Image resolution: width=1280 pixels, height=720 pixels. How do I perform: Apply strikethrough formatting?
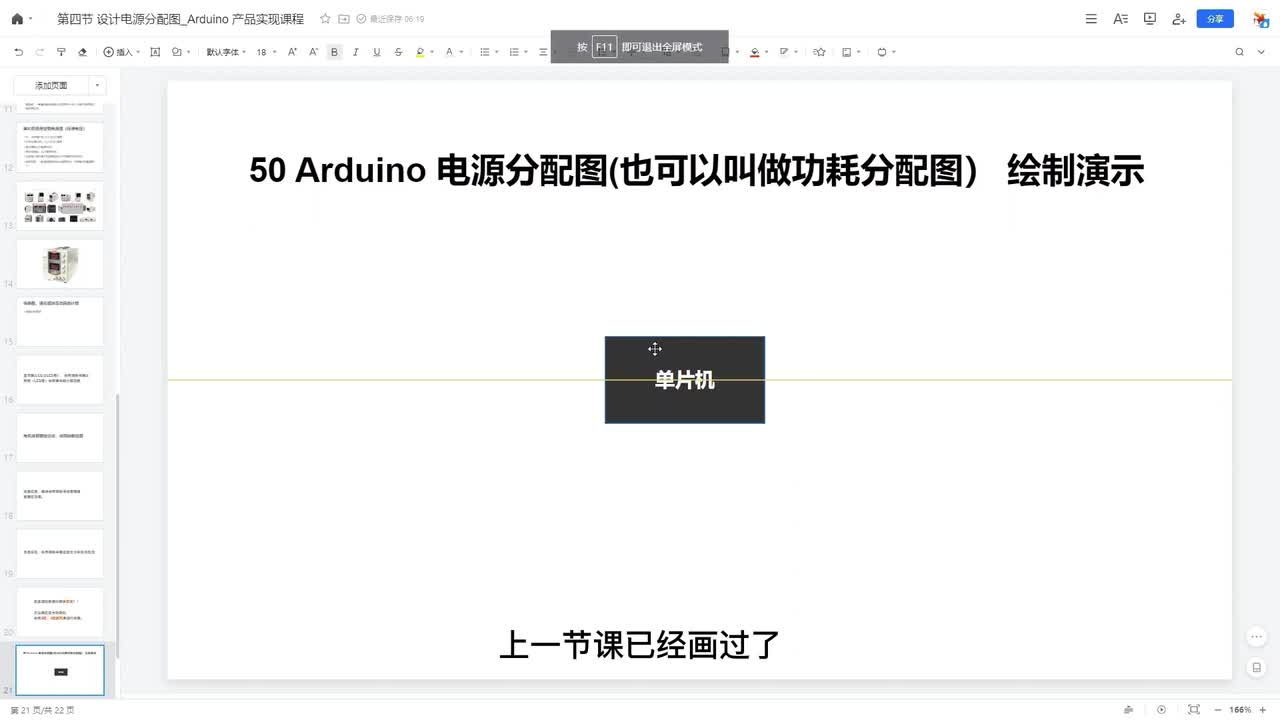pos(398,52)
